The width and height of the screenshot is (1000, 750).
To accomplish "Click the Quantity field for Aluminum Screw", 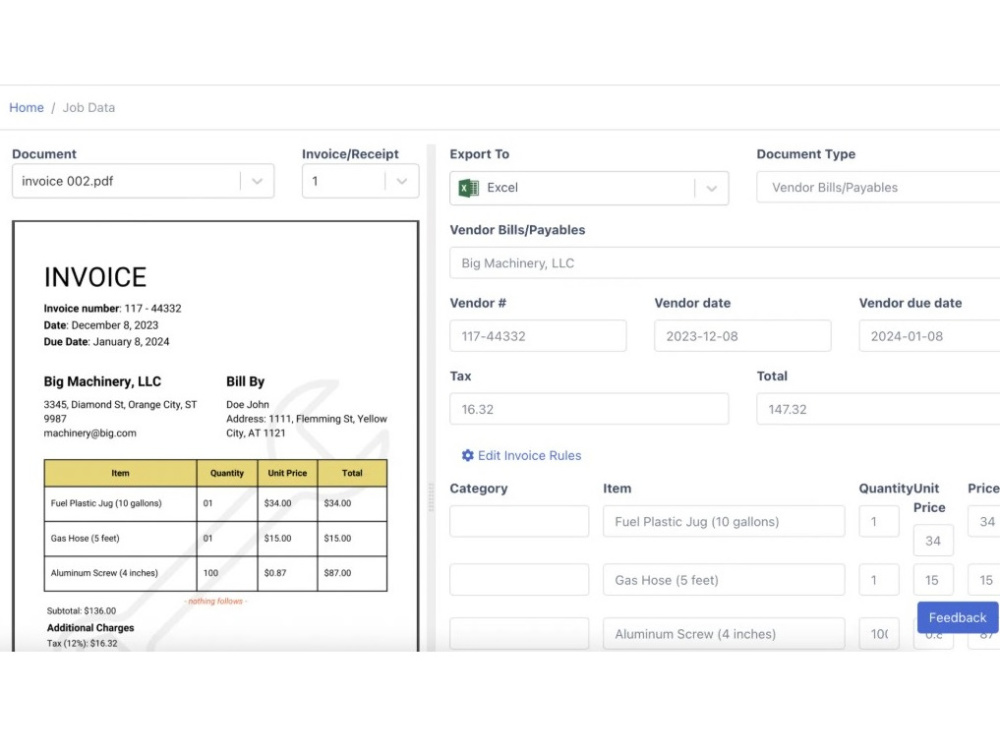I will (879, 633).
